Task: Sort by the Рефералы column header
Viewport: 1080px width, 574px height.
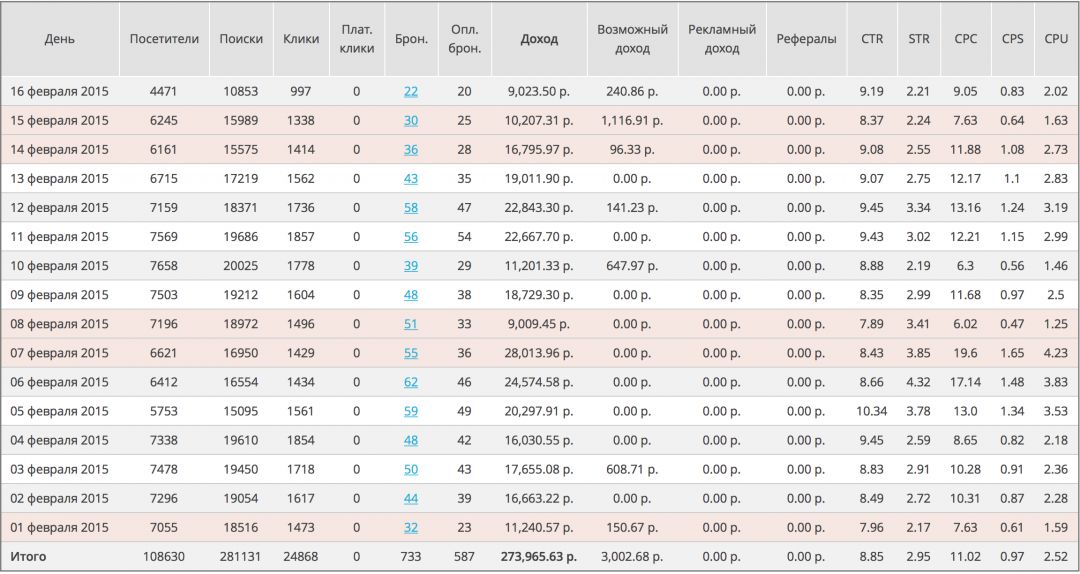Action: [806, 39]
